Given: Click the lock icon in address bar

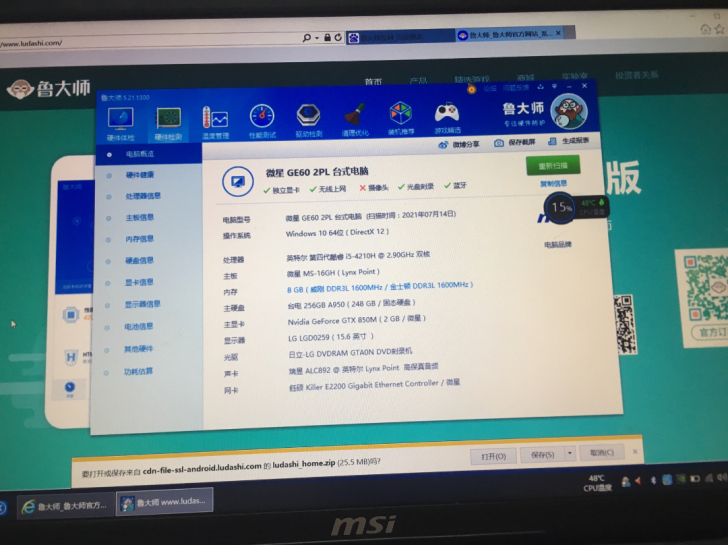Looking at the screenshot, I should click(x=327, y=37).
